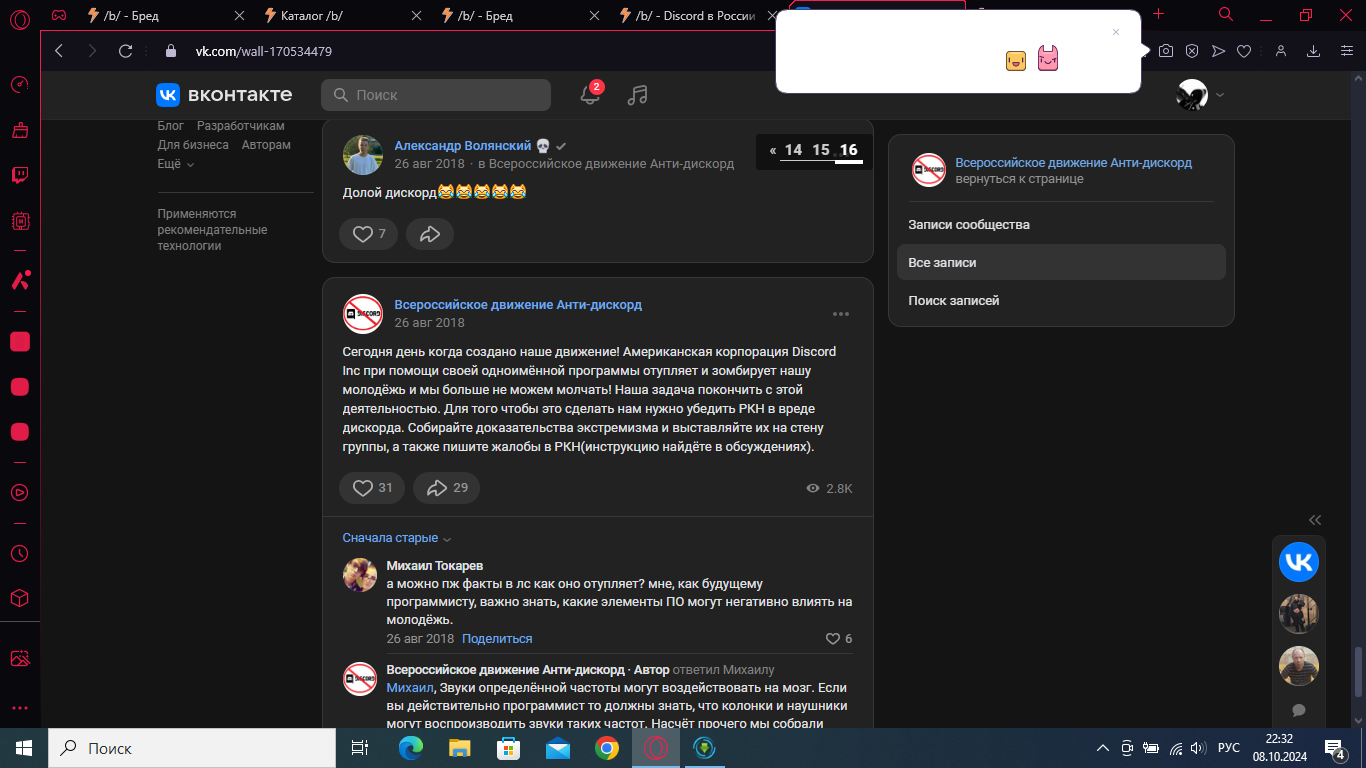1366x768 pixels.
Task: Open ad blocker shield icon
Action: coord(1192,51)
